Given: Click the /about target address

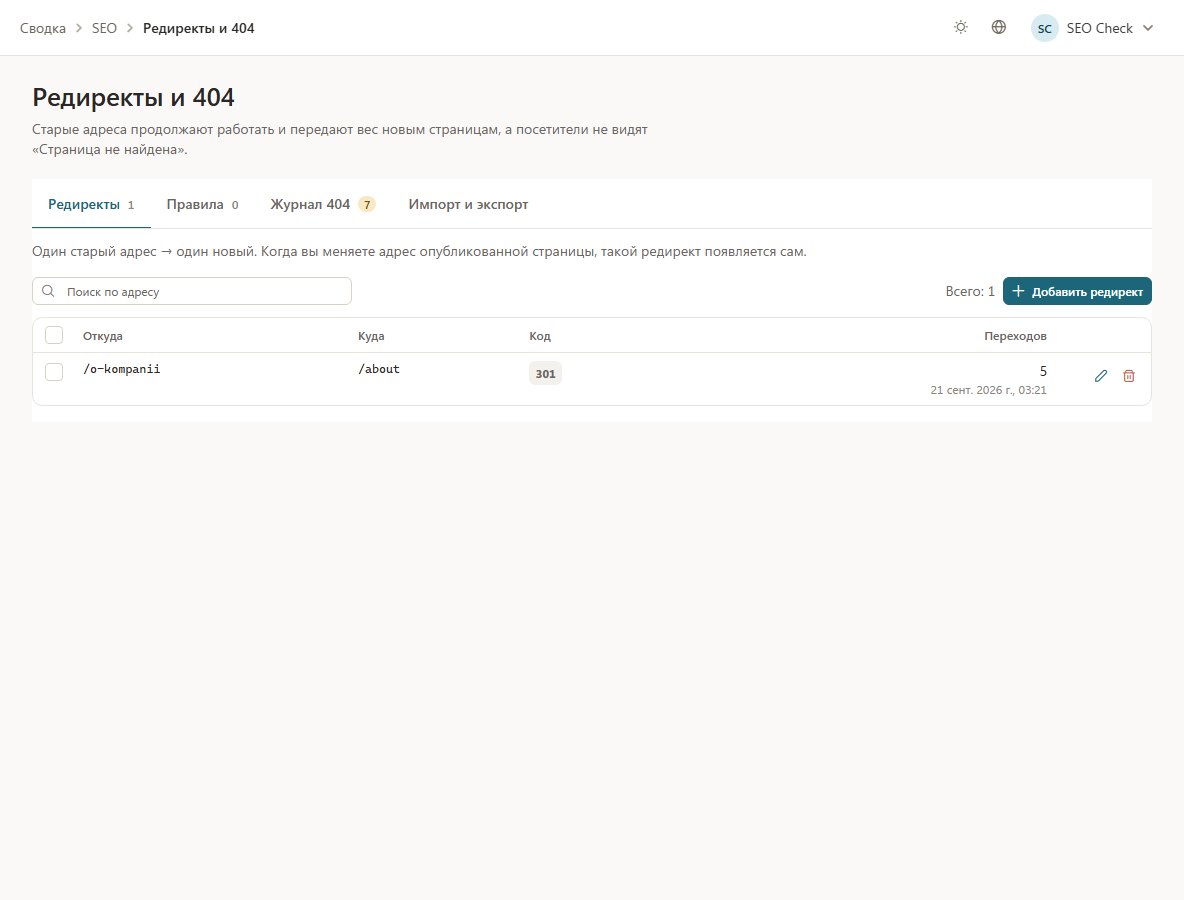Looking at the screenshot, I should click(x=379, y=369).
